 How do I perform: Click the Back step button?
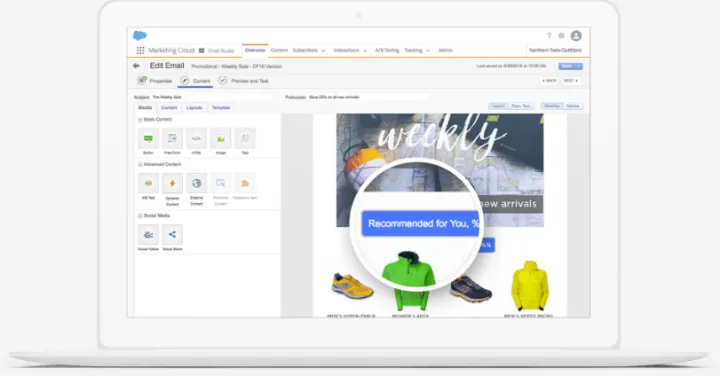coord(549,81)
